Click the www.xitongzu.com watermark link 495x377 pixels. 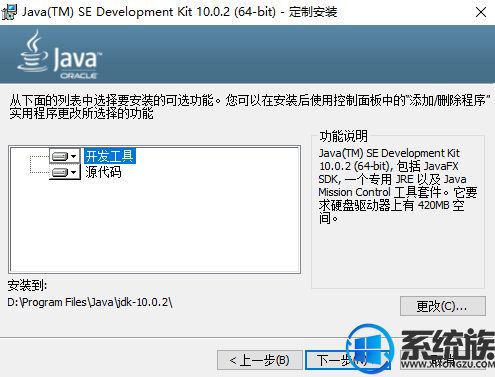[x=448, y=364]
